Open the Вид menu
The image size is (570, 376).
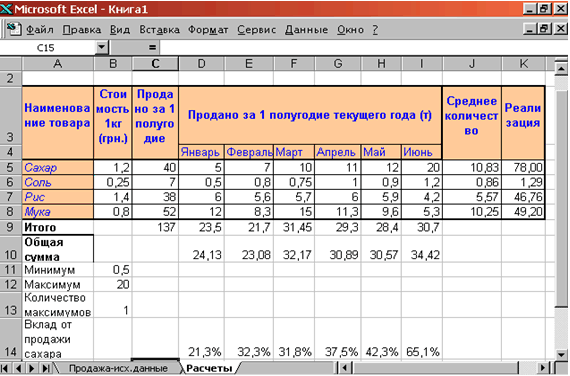click(120, 30)
